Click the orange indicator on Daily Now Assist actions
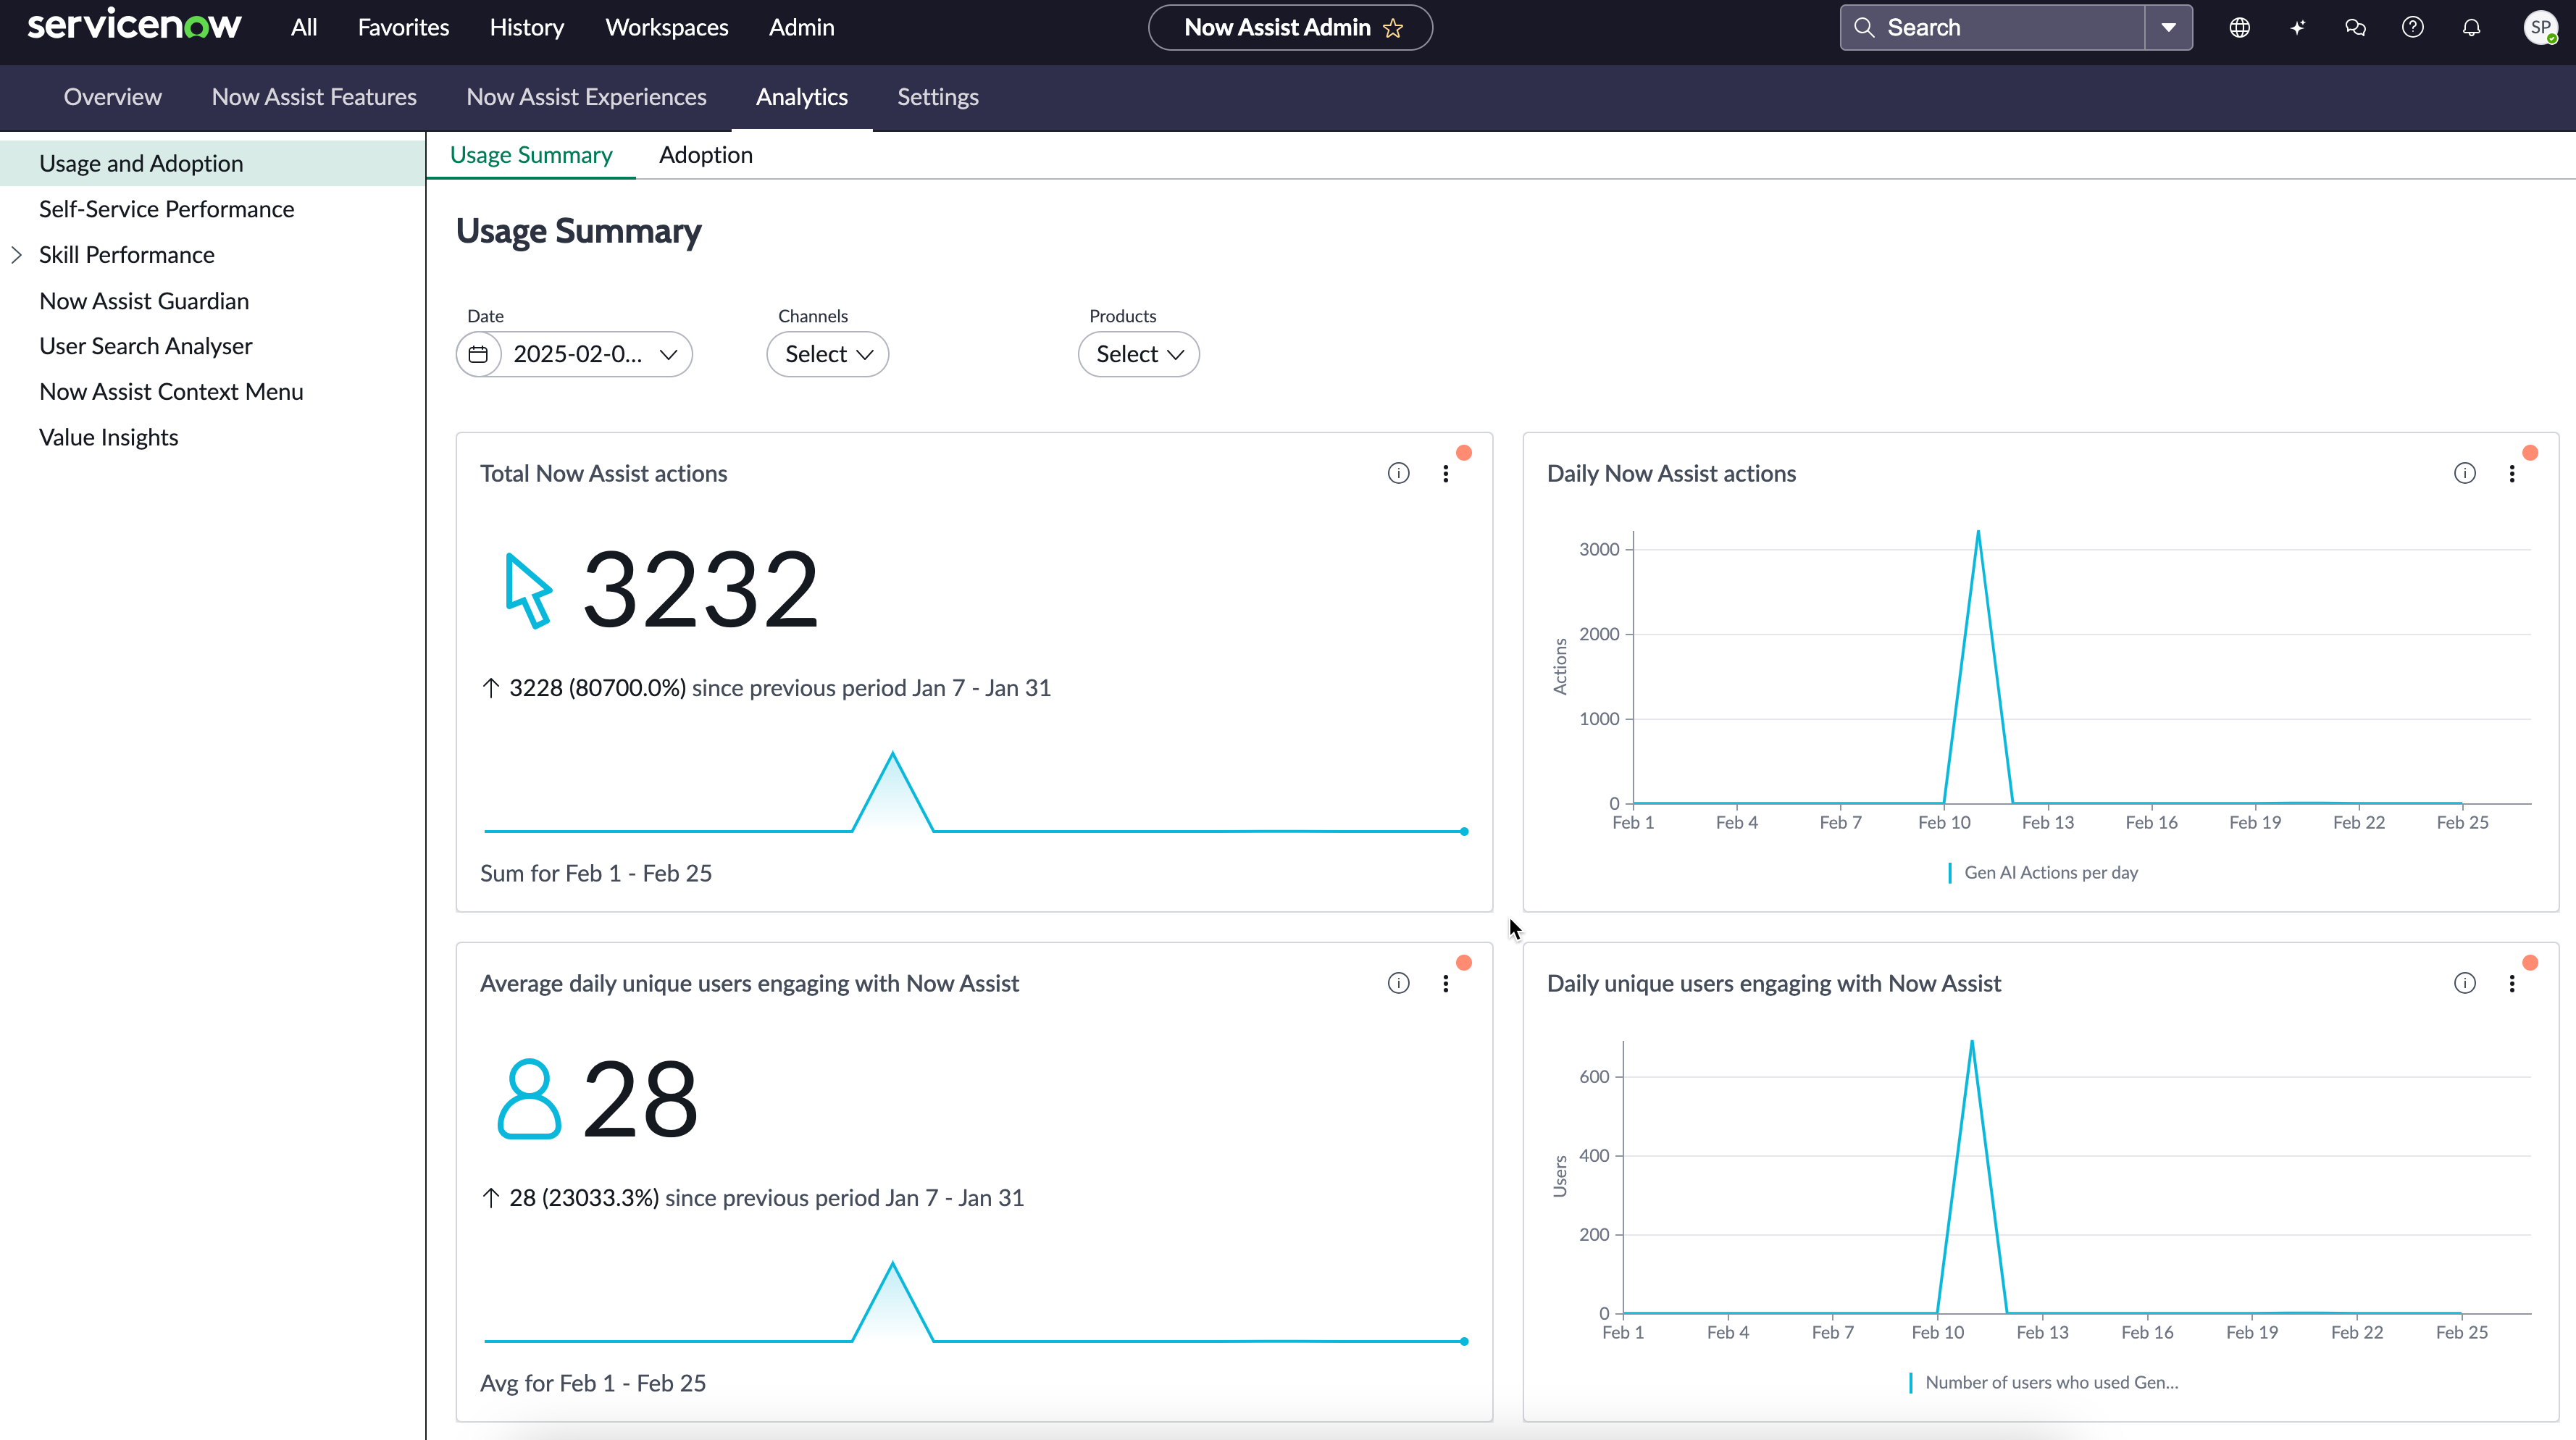Viewport: 2576px width, 1440px height. point(2530,453)
